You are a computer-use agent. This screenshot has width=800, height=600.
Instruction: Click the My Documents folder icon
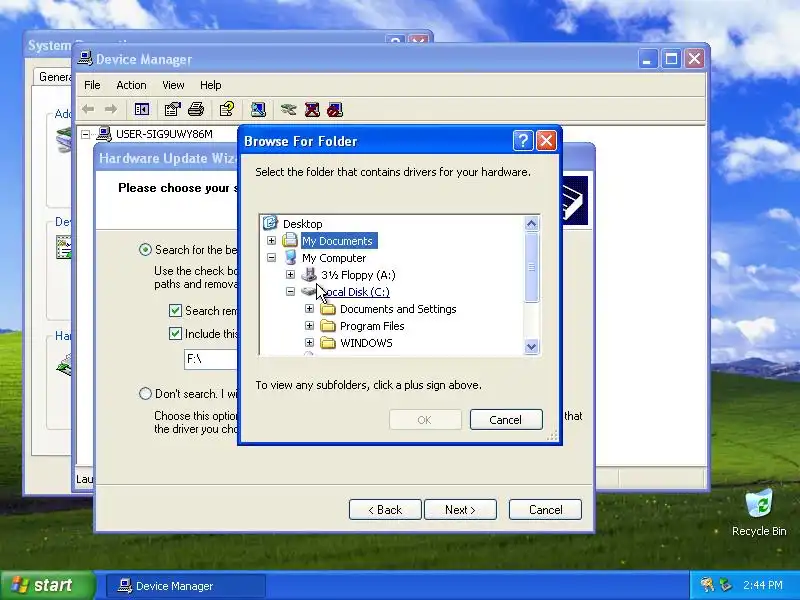pos(290,240)
